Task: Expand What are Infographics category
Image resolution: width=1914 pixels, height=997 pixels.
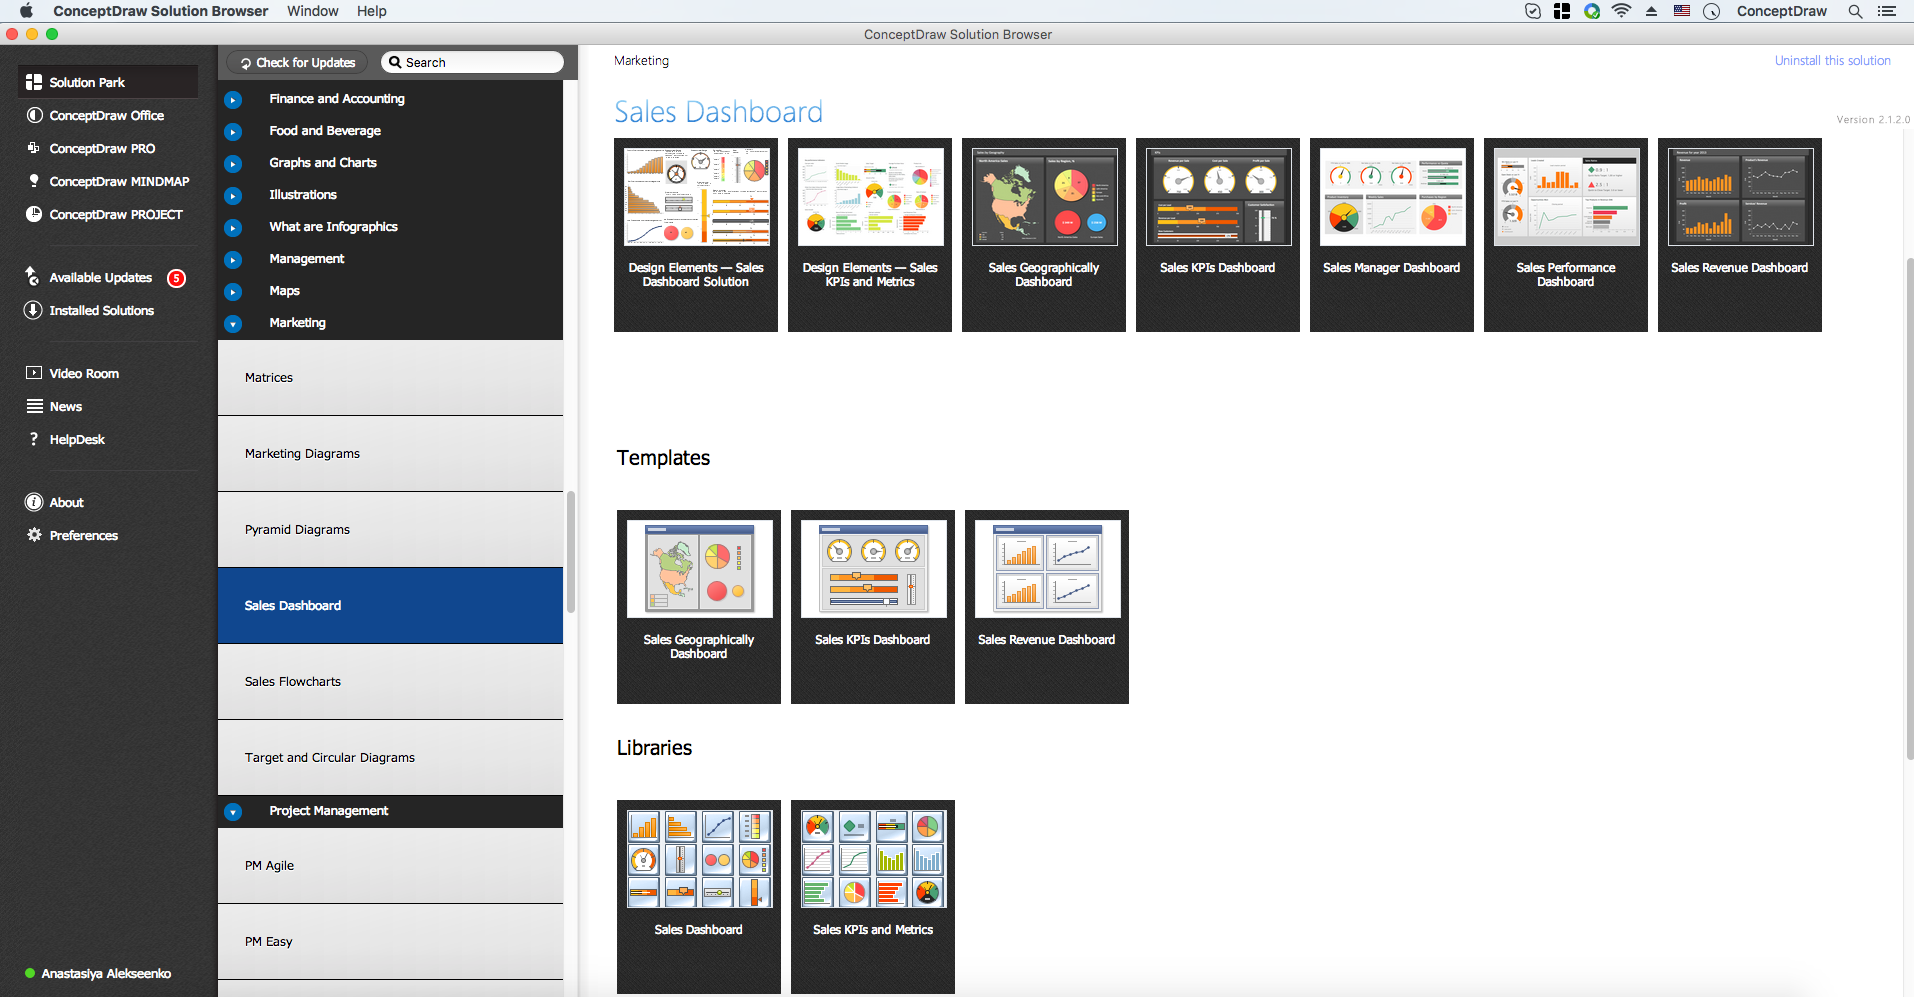Action: (233, 228)
